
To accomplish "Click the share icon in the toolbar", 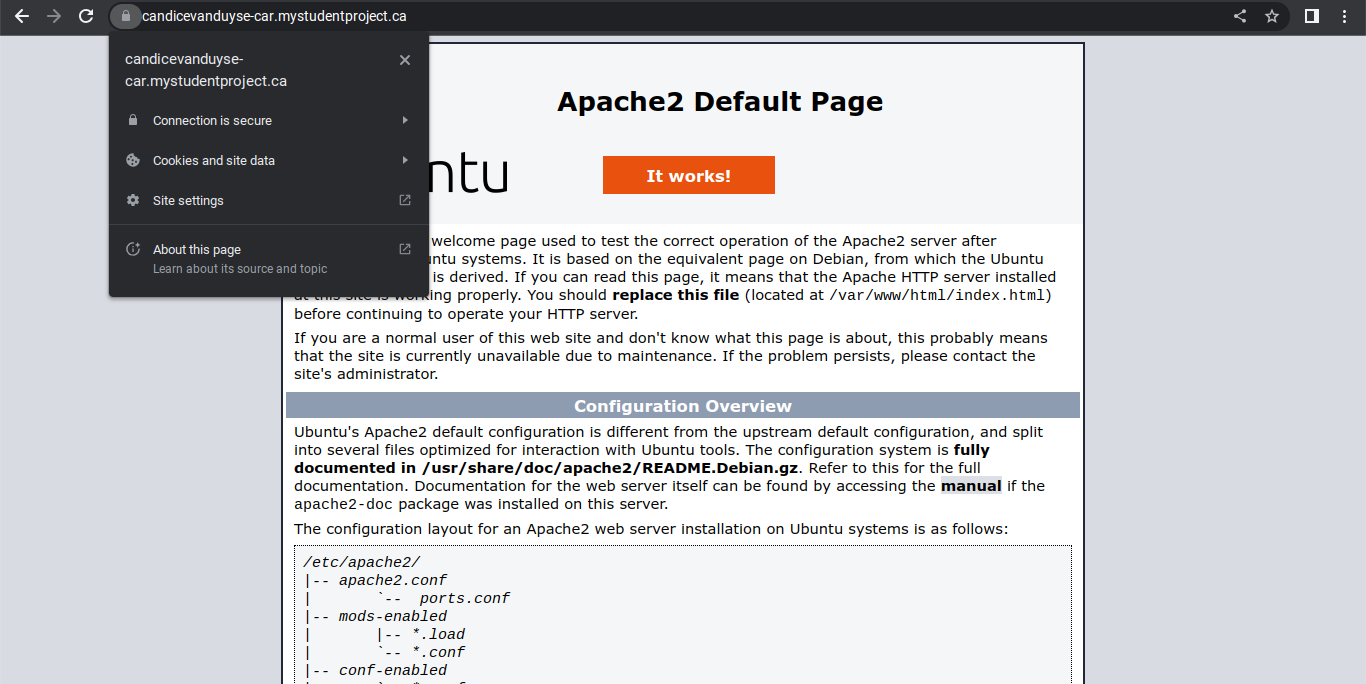I will tap(1239, 16).
